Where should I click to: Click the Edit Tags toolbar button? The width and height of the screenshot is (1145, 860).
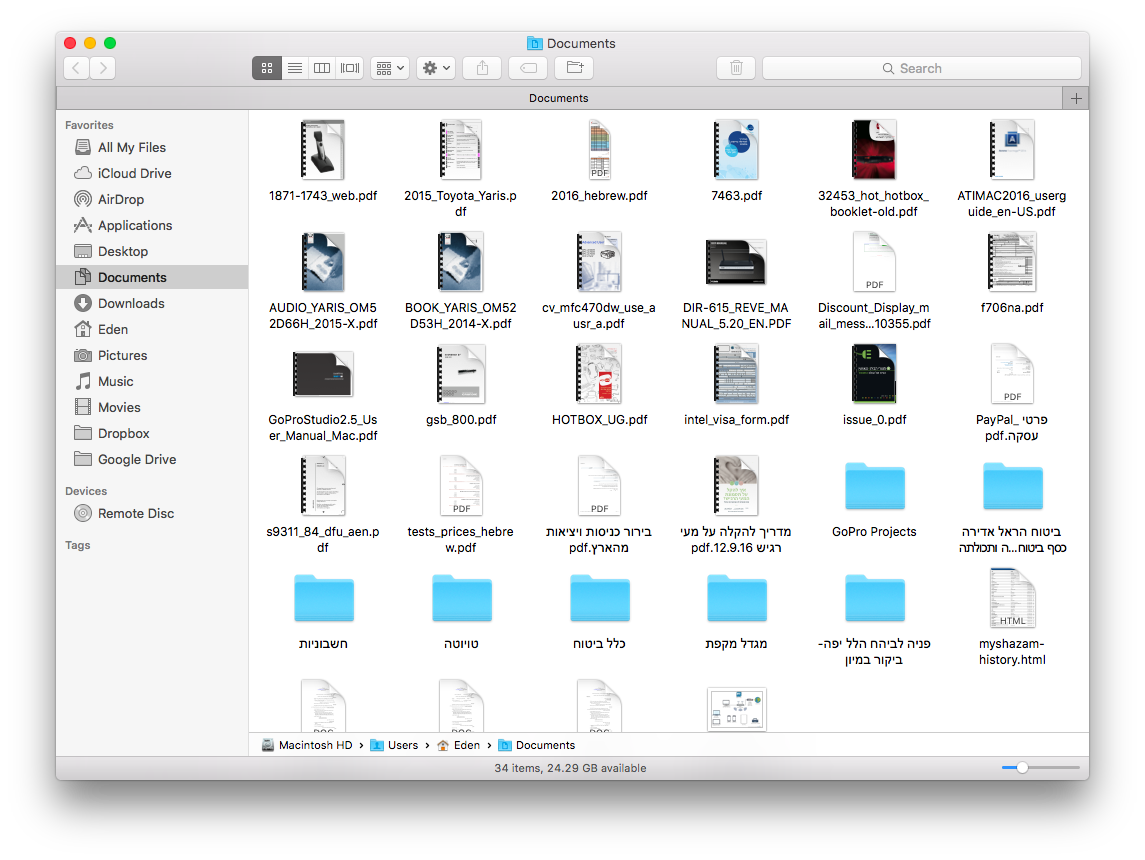point(528,68)
